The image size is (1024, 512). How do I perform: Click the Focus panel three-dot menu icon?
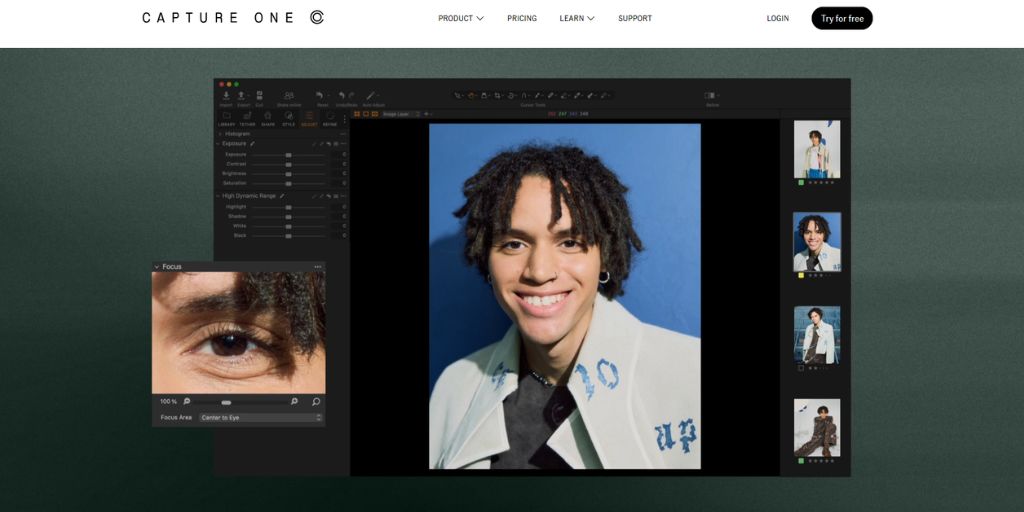pyautogui.click(x=317, y=266)
